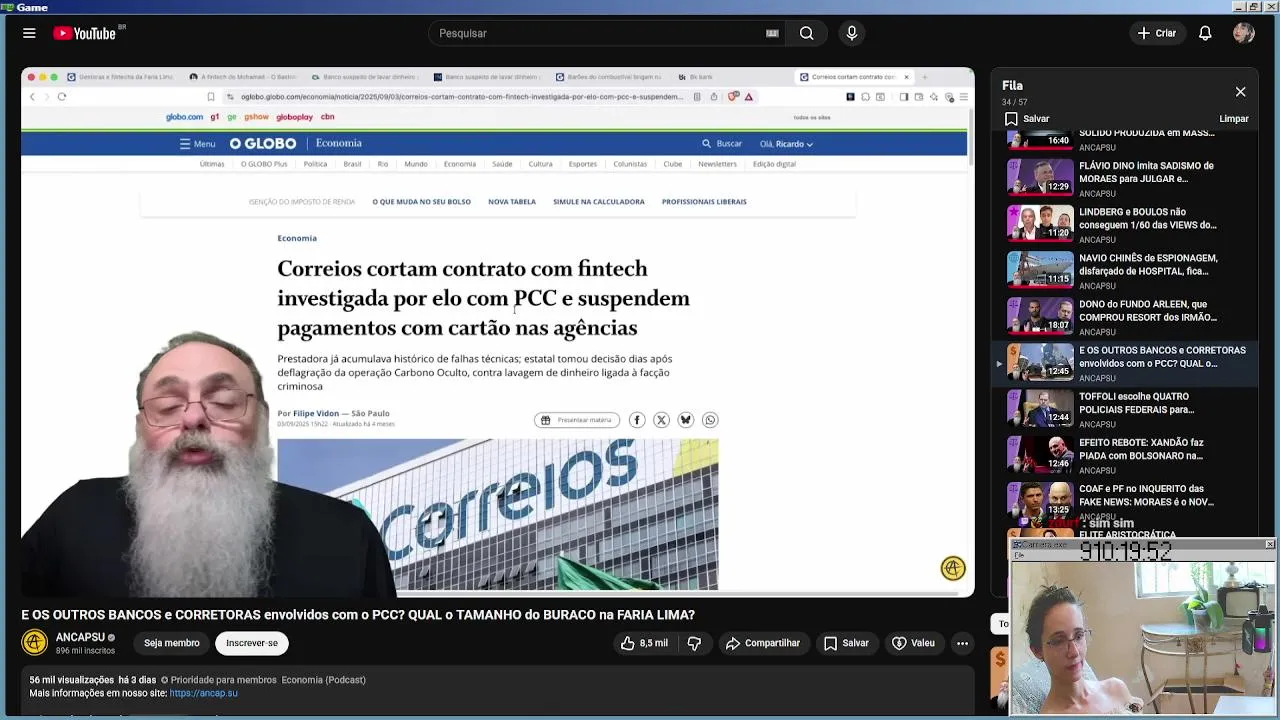Open O Globo Menu hamburger in video
Viewport: 1280px width, 720px height.
(x=197, y=144)
